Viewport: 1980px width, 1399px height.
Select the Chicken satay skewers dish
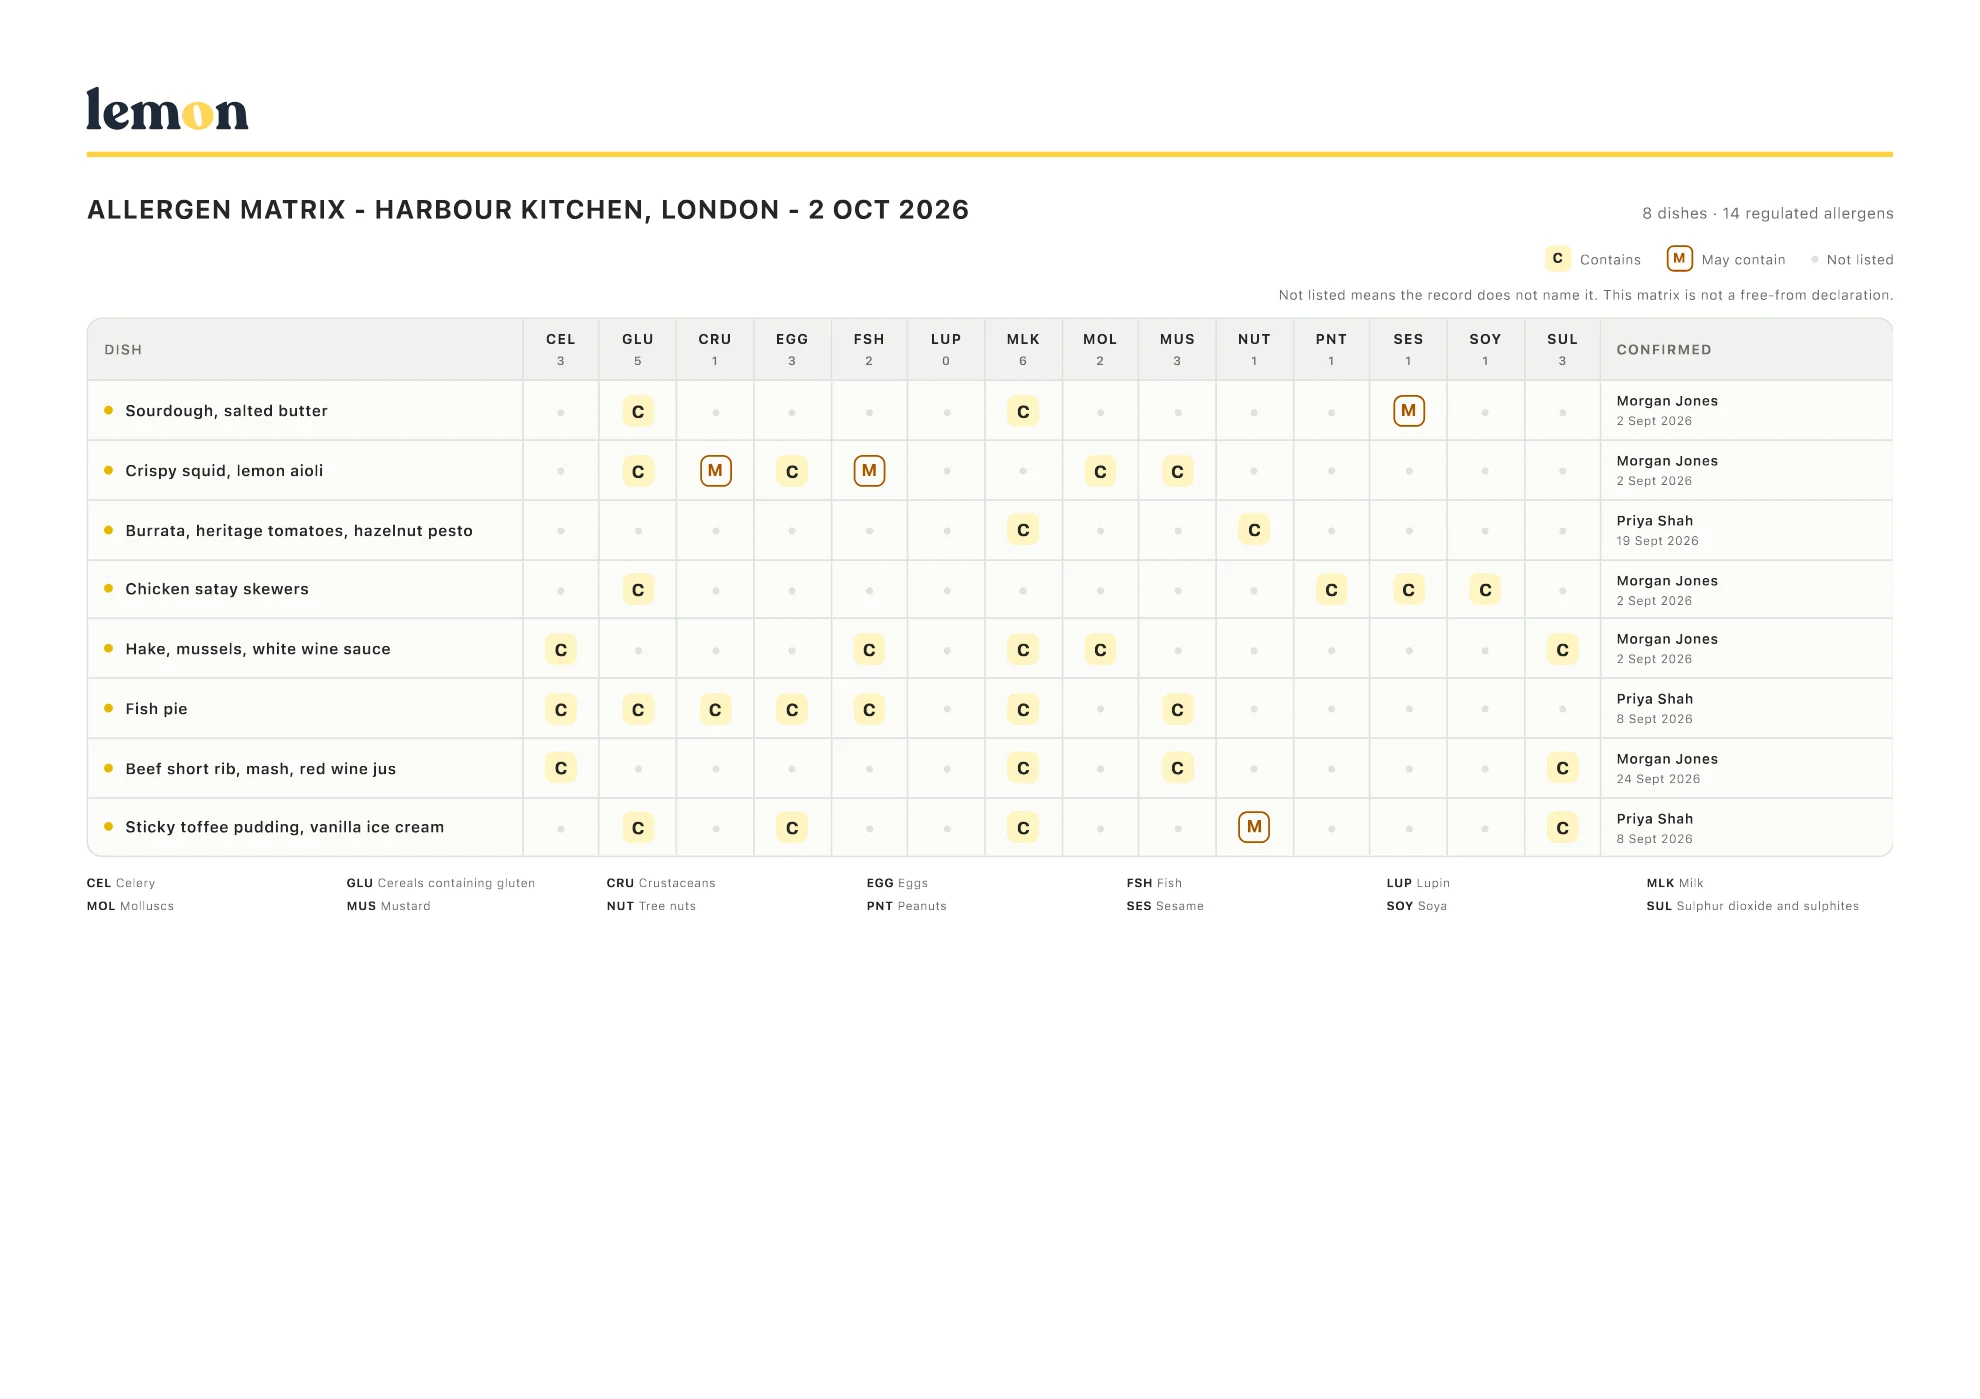tap(217, 589)
